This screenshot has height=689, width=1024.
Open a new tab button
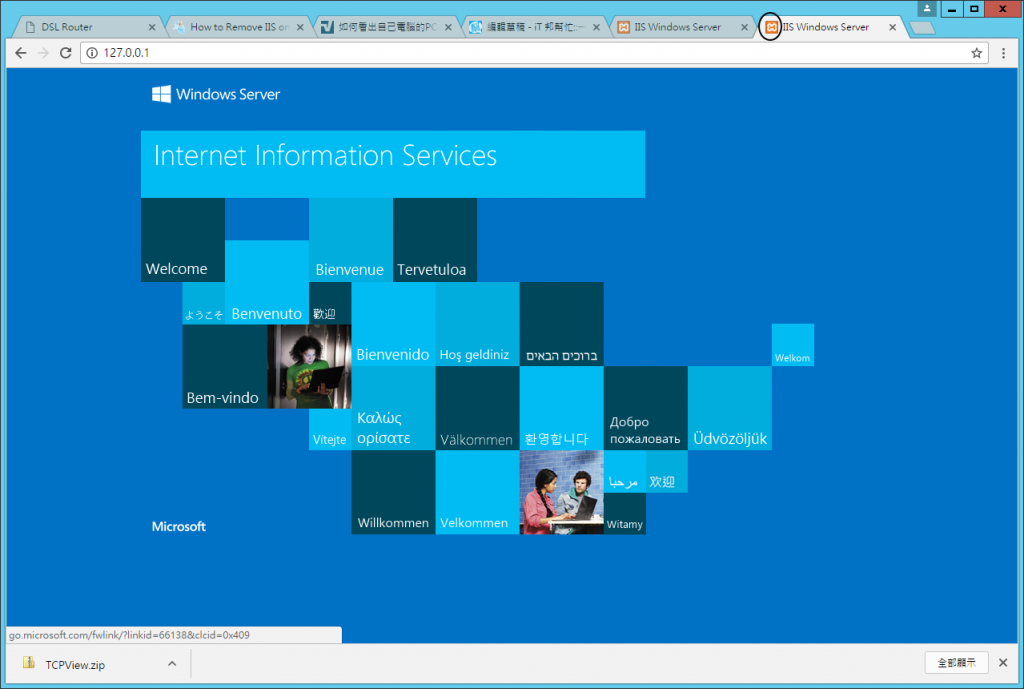tap(922, 27)
